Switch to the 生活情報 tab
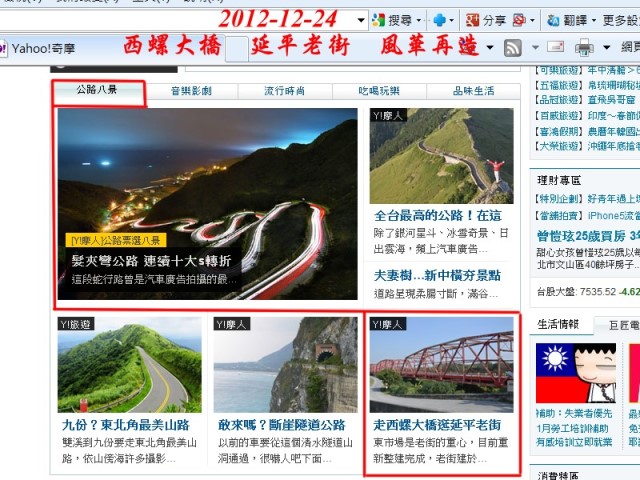Viewport: 640px width, 480px height. click(x=558, y=325)
